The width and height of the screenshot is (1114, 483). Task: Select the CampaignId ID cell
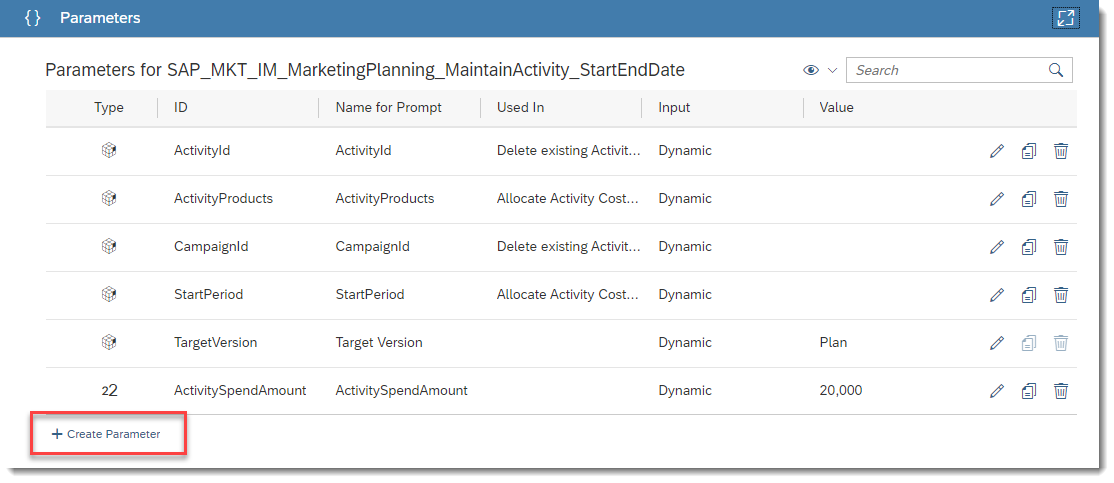[211, 246]
